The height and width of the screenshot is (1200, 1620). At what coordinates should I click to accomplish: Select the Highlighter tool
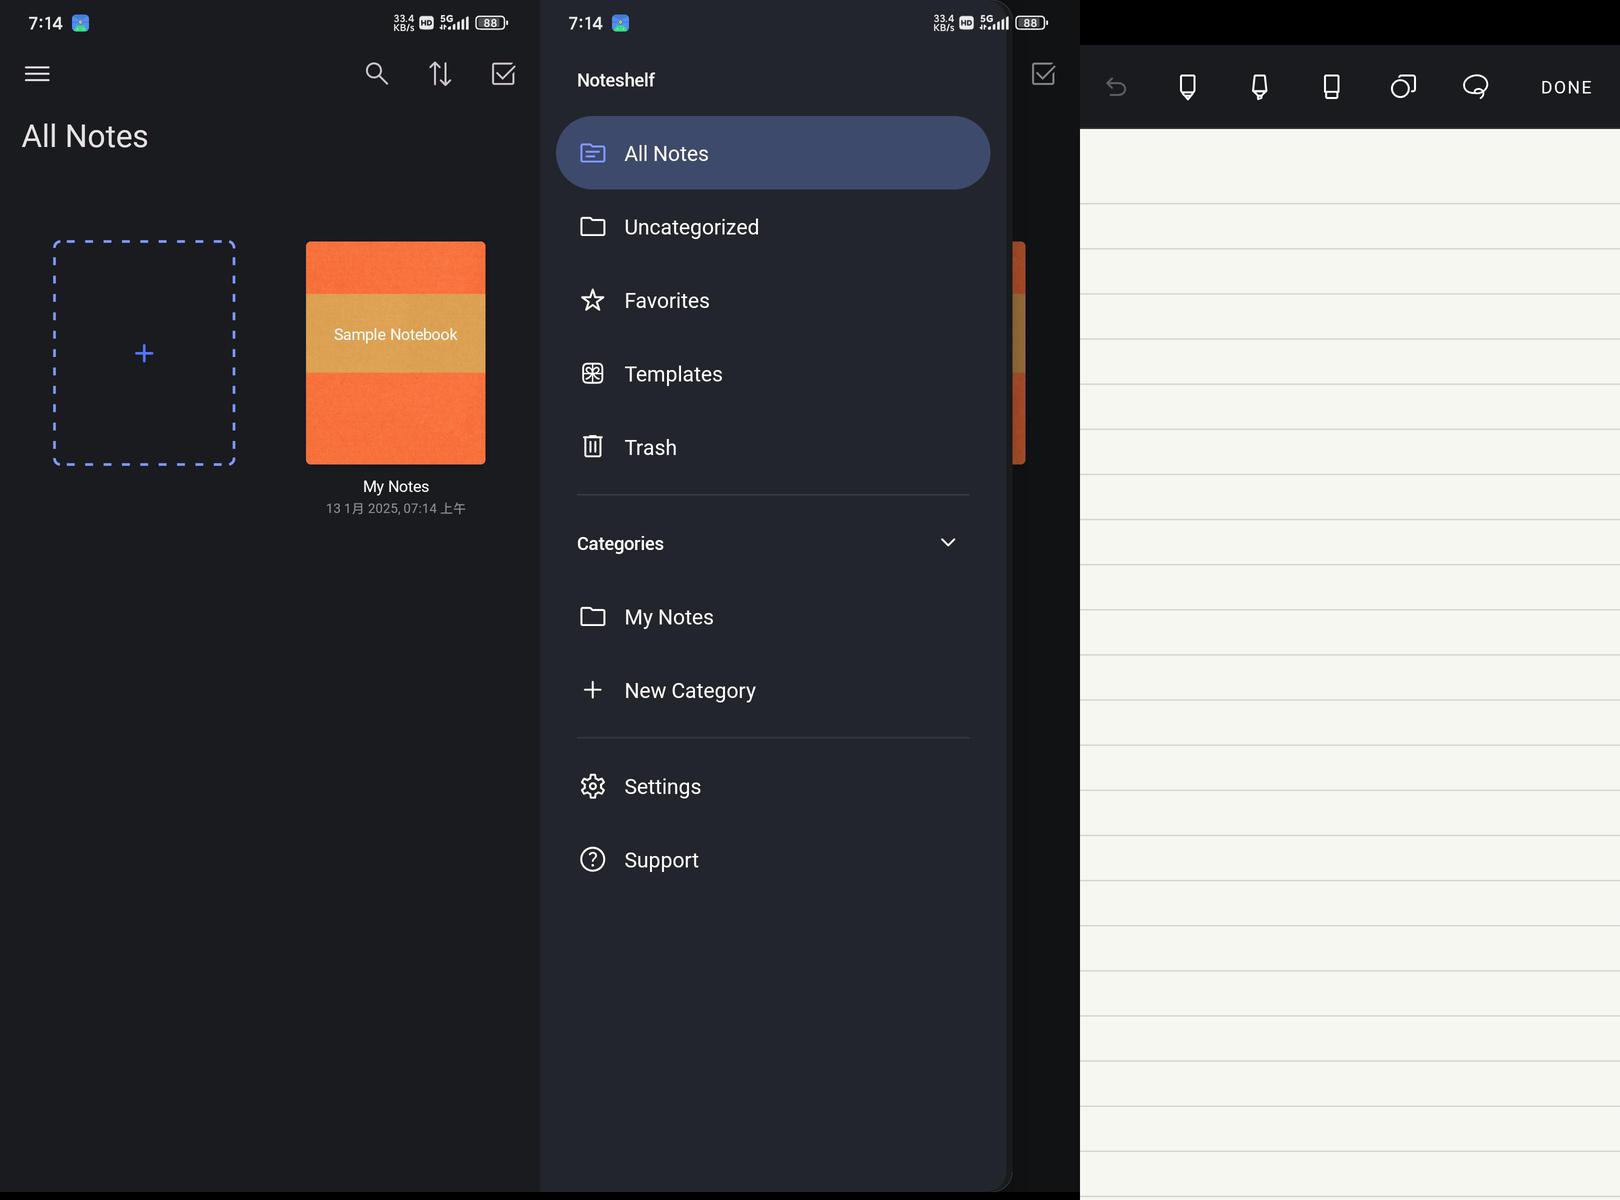[x=1260, y=87]
